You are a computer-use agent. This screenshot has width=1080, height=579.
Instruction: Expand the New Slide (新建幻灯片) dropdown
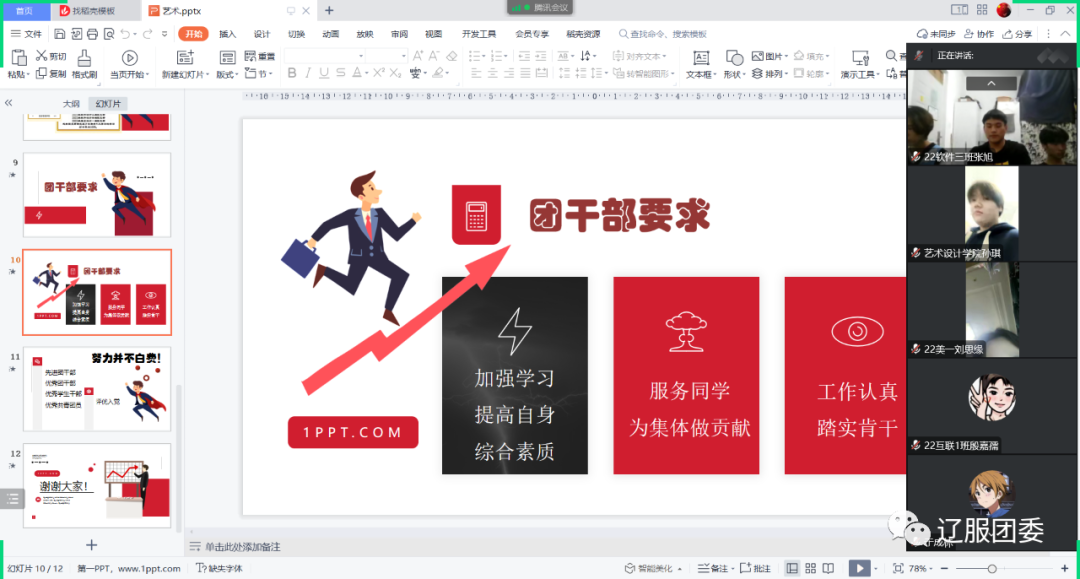tap(186, 74)
